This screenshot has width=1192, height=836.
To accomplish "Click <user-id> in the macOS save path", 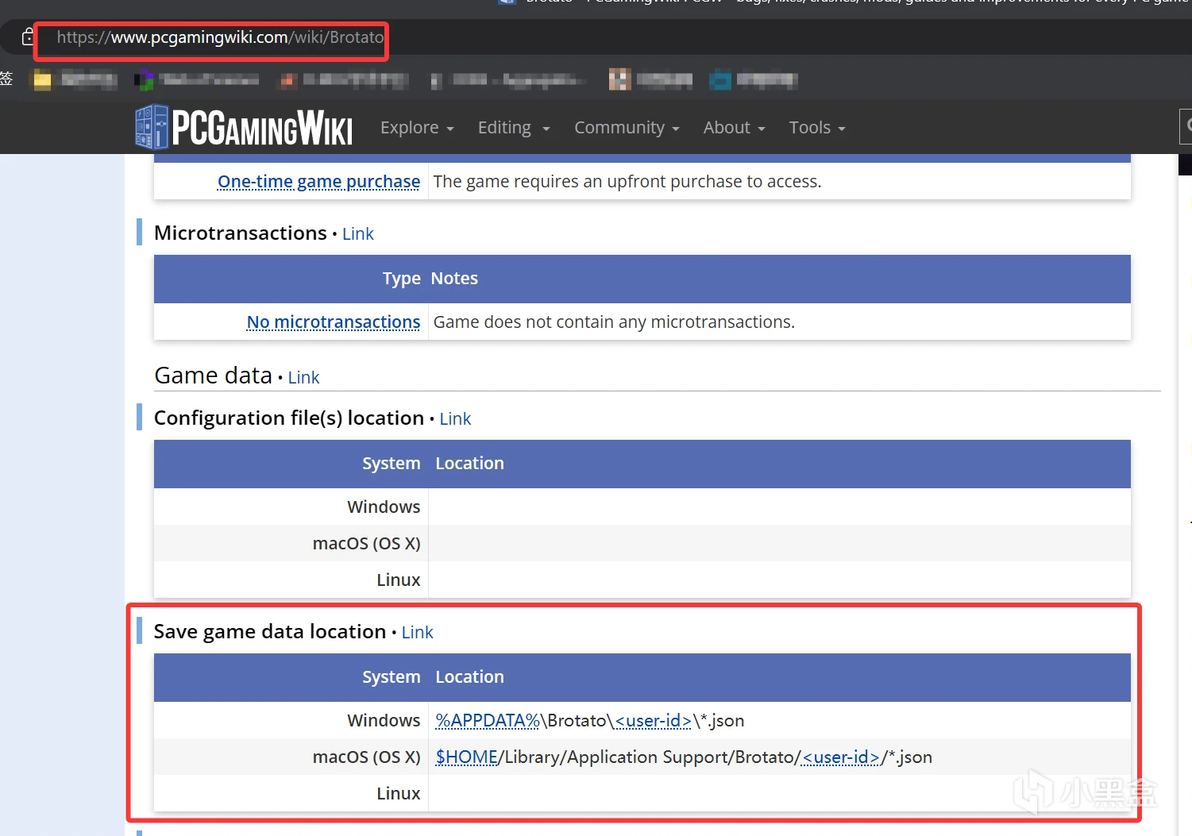I will point(841,757).
